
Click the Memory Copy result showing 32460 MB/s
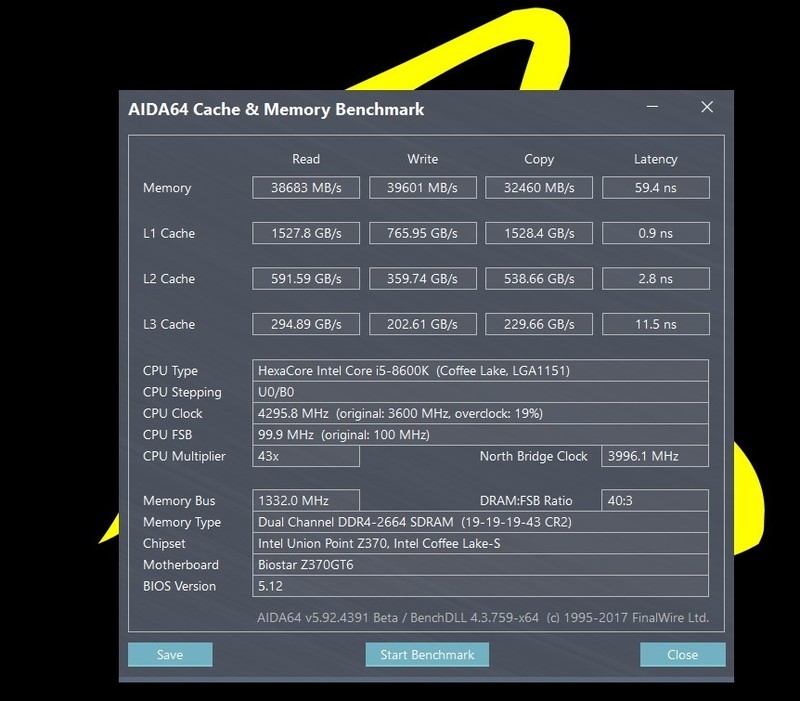pos(538,187)
